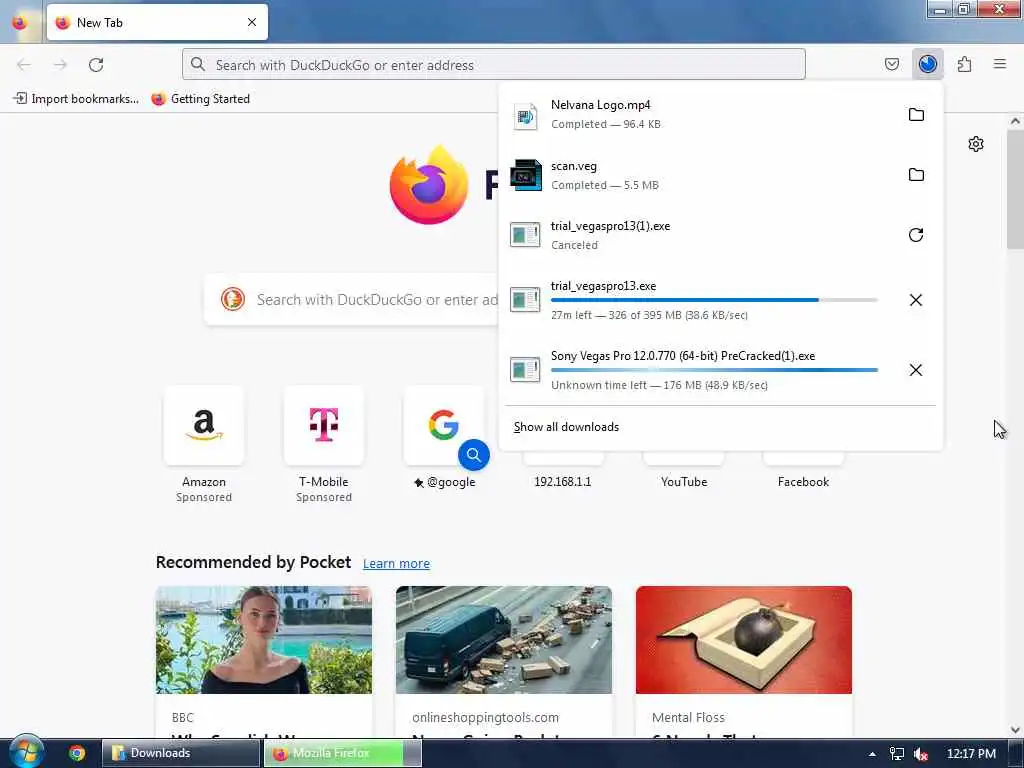This screenshot has height=768, width=1024.
Task: Open the Firefox View icon beside tab
Action: [x=20, y=22]
